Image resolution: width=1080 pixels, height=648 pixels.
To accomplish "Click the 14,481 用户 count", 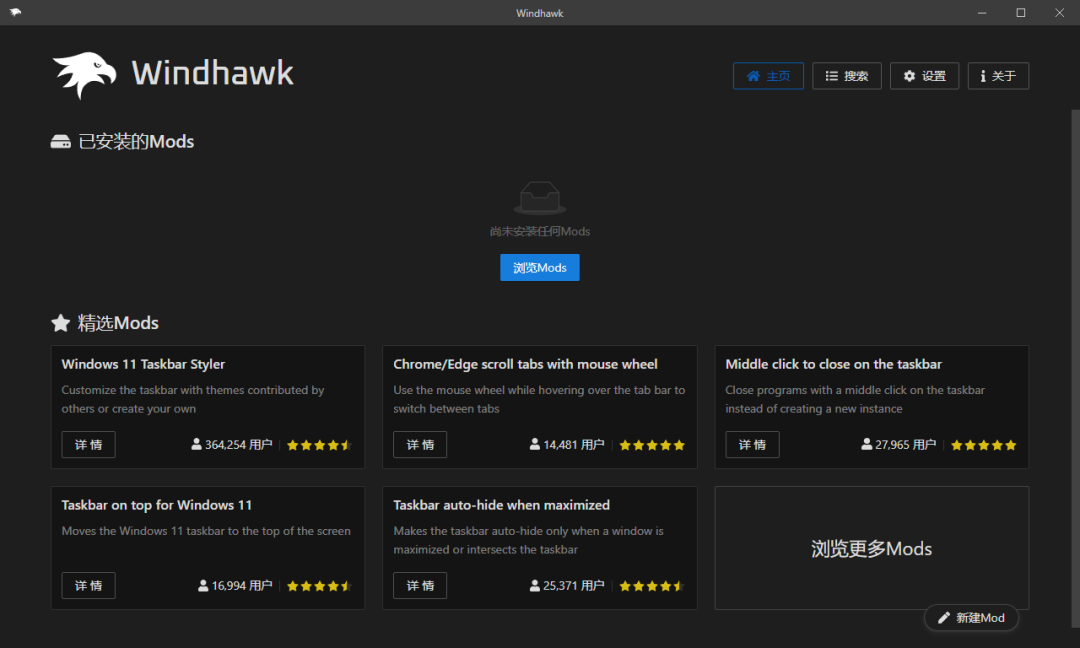I will click(x=574, y=445).
